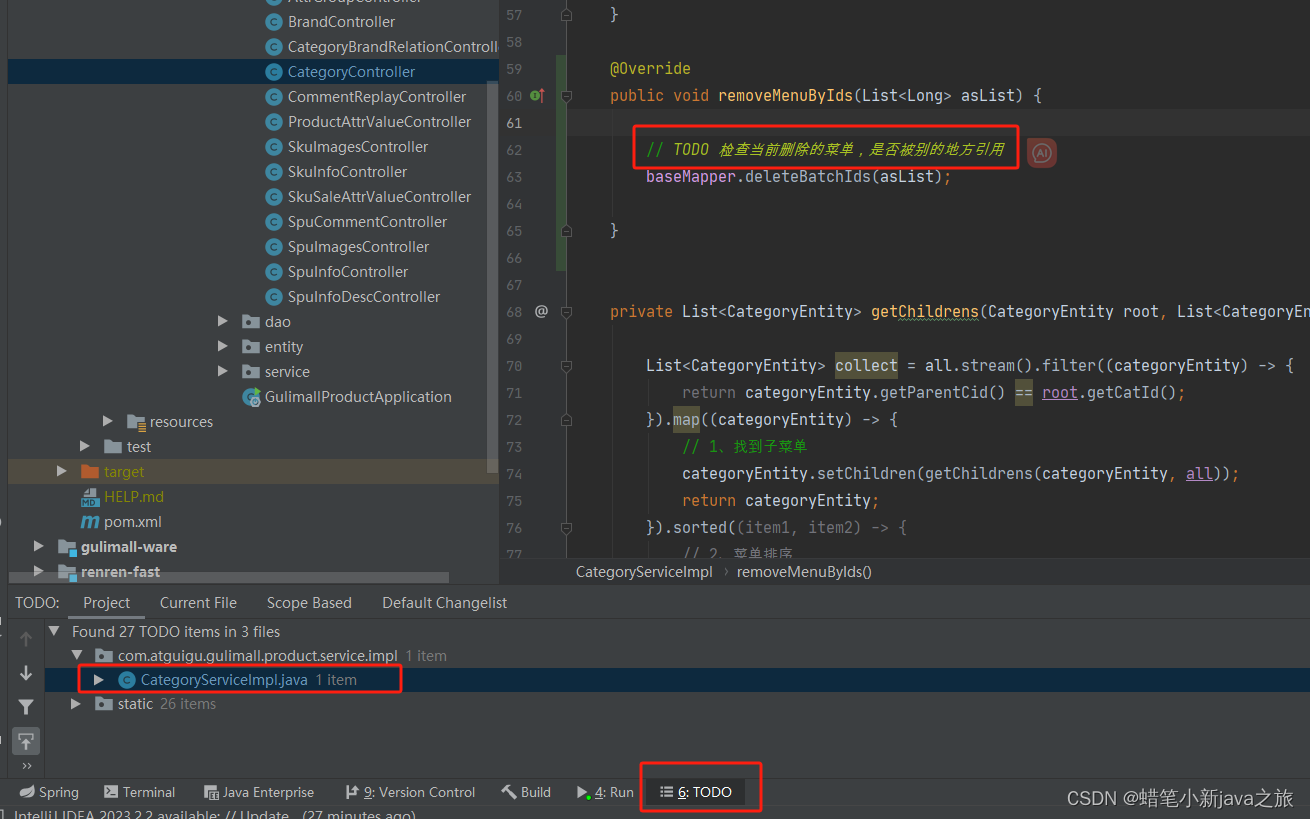The image size is (1310, 819).
Task: Click the red AI assistant icon in editor
Action: click(1042, 153)
